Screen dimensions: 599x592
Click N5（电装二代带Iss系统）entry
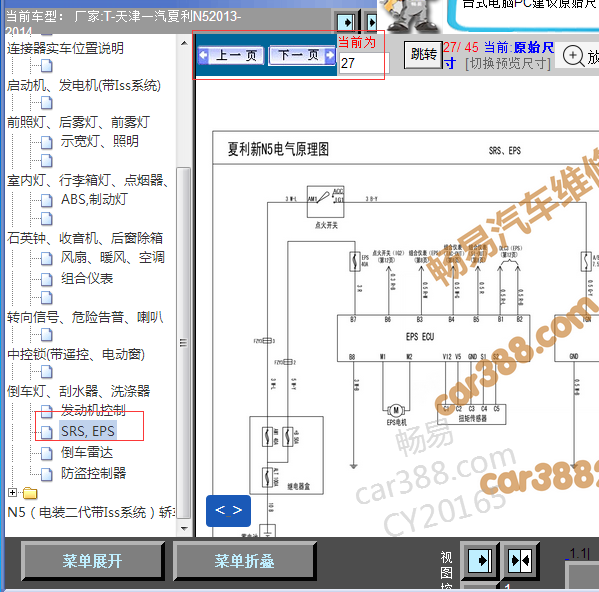click(91, 512)
